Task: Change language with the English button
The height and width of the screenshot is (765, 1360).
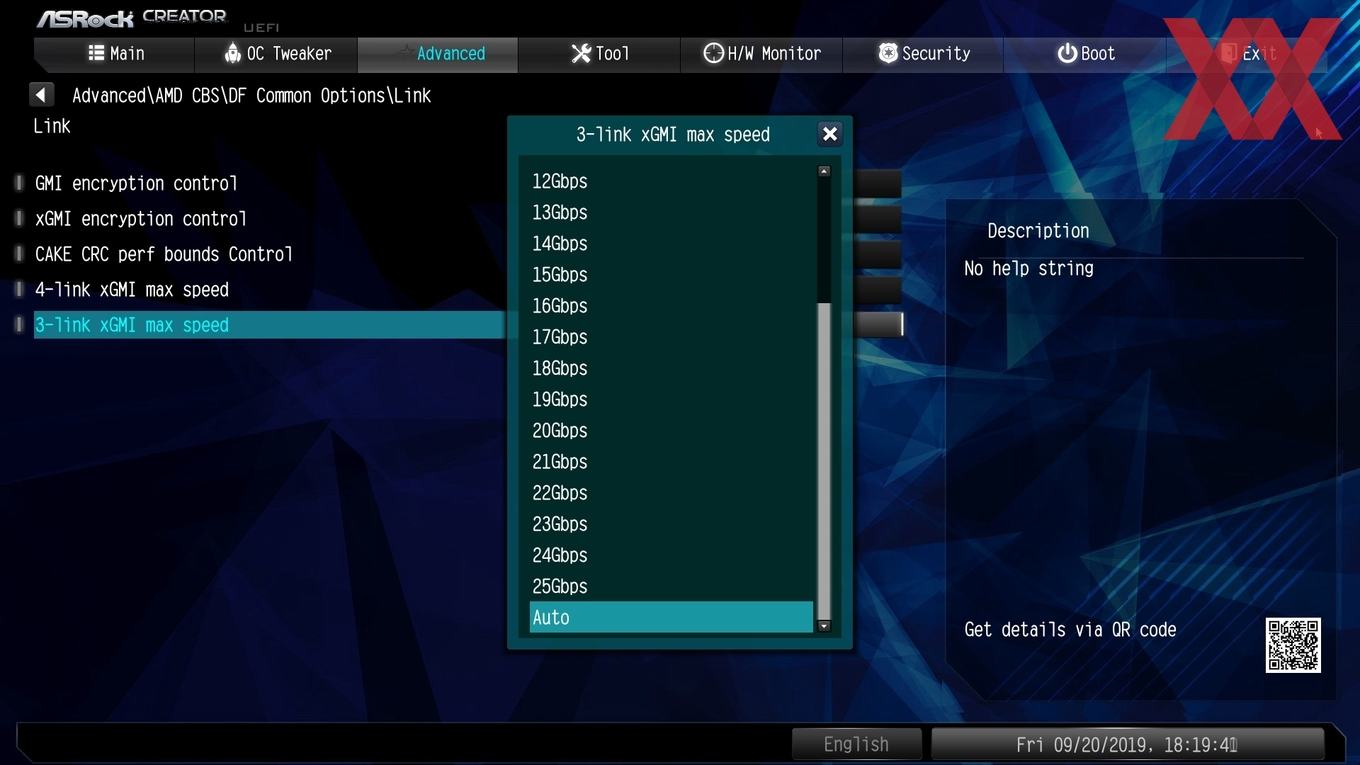Action: 856,744
